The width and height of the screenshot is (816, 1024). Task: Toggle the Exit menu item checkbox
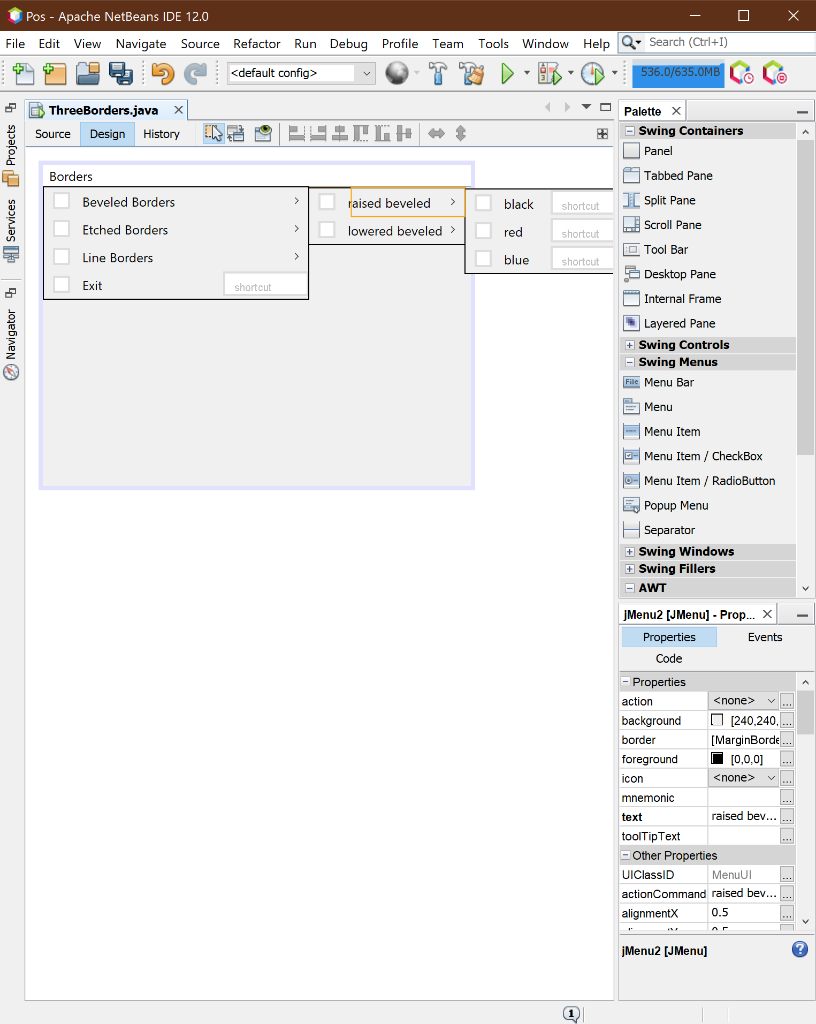point(61,284)
